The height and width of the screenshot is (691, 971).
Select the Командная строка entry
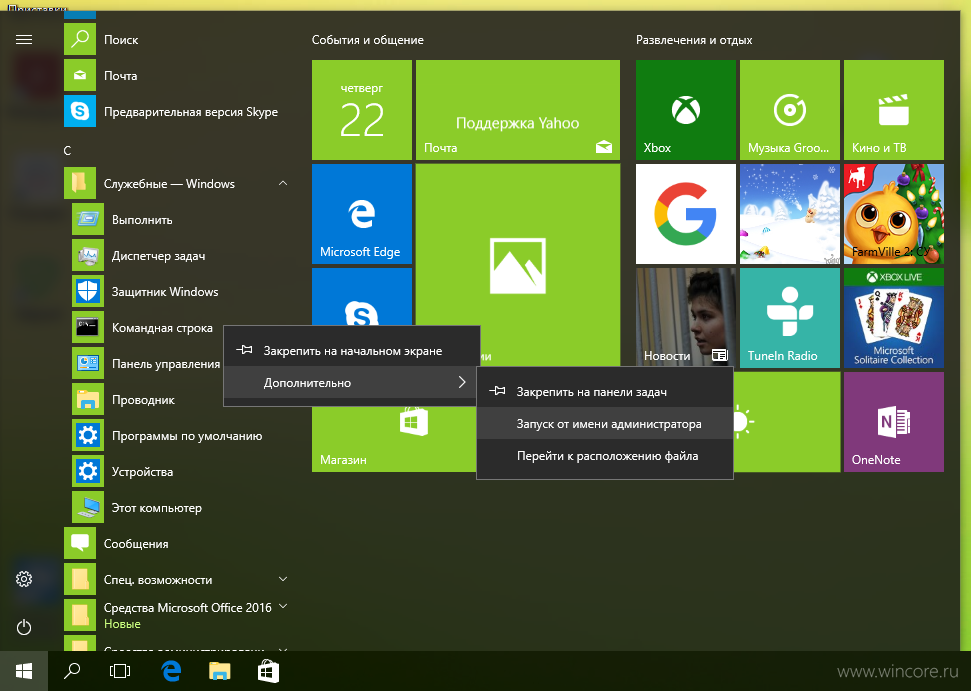coord(147,328)
